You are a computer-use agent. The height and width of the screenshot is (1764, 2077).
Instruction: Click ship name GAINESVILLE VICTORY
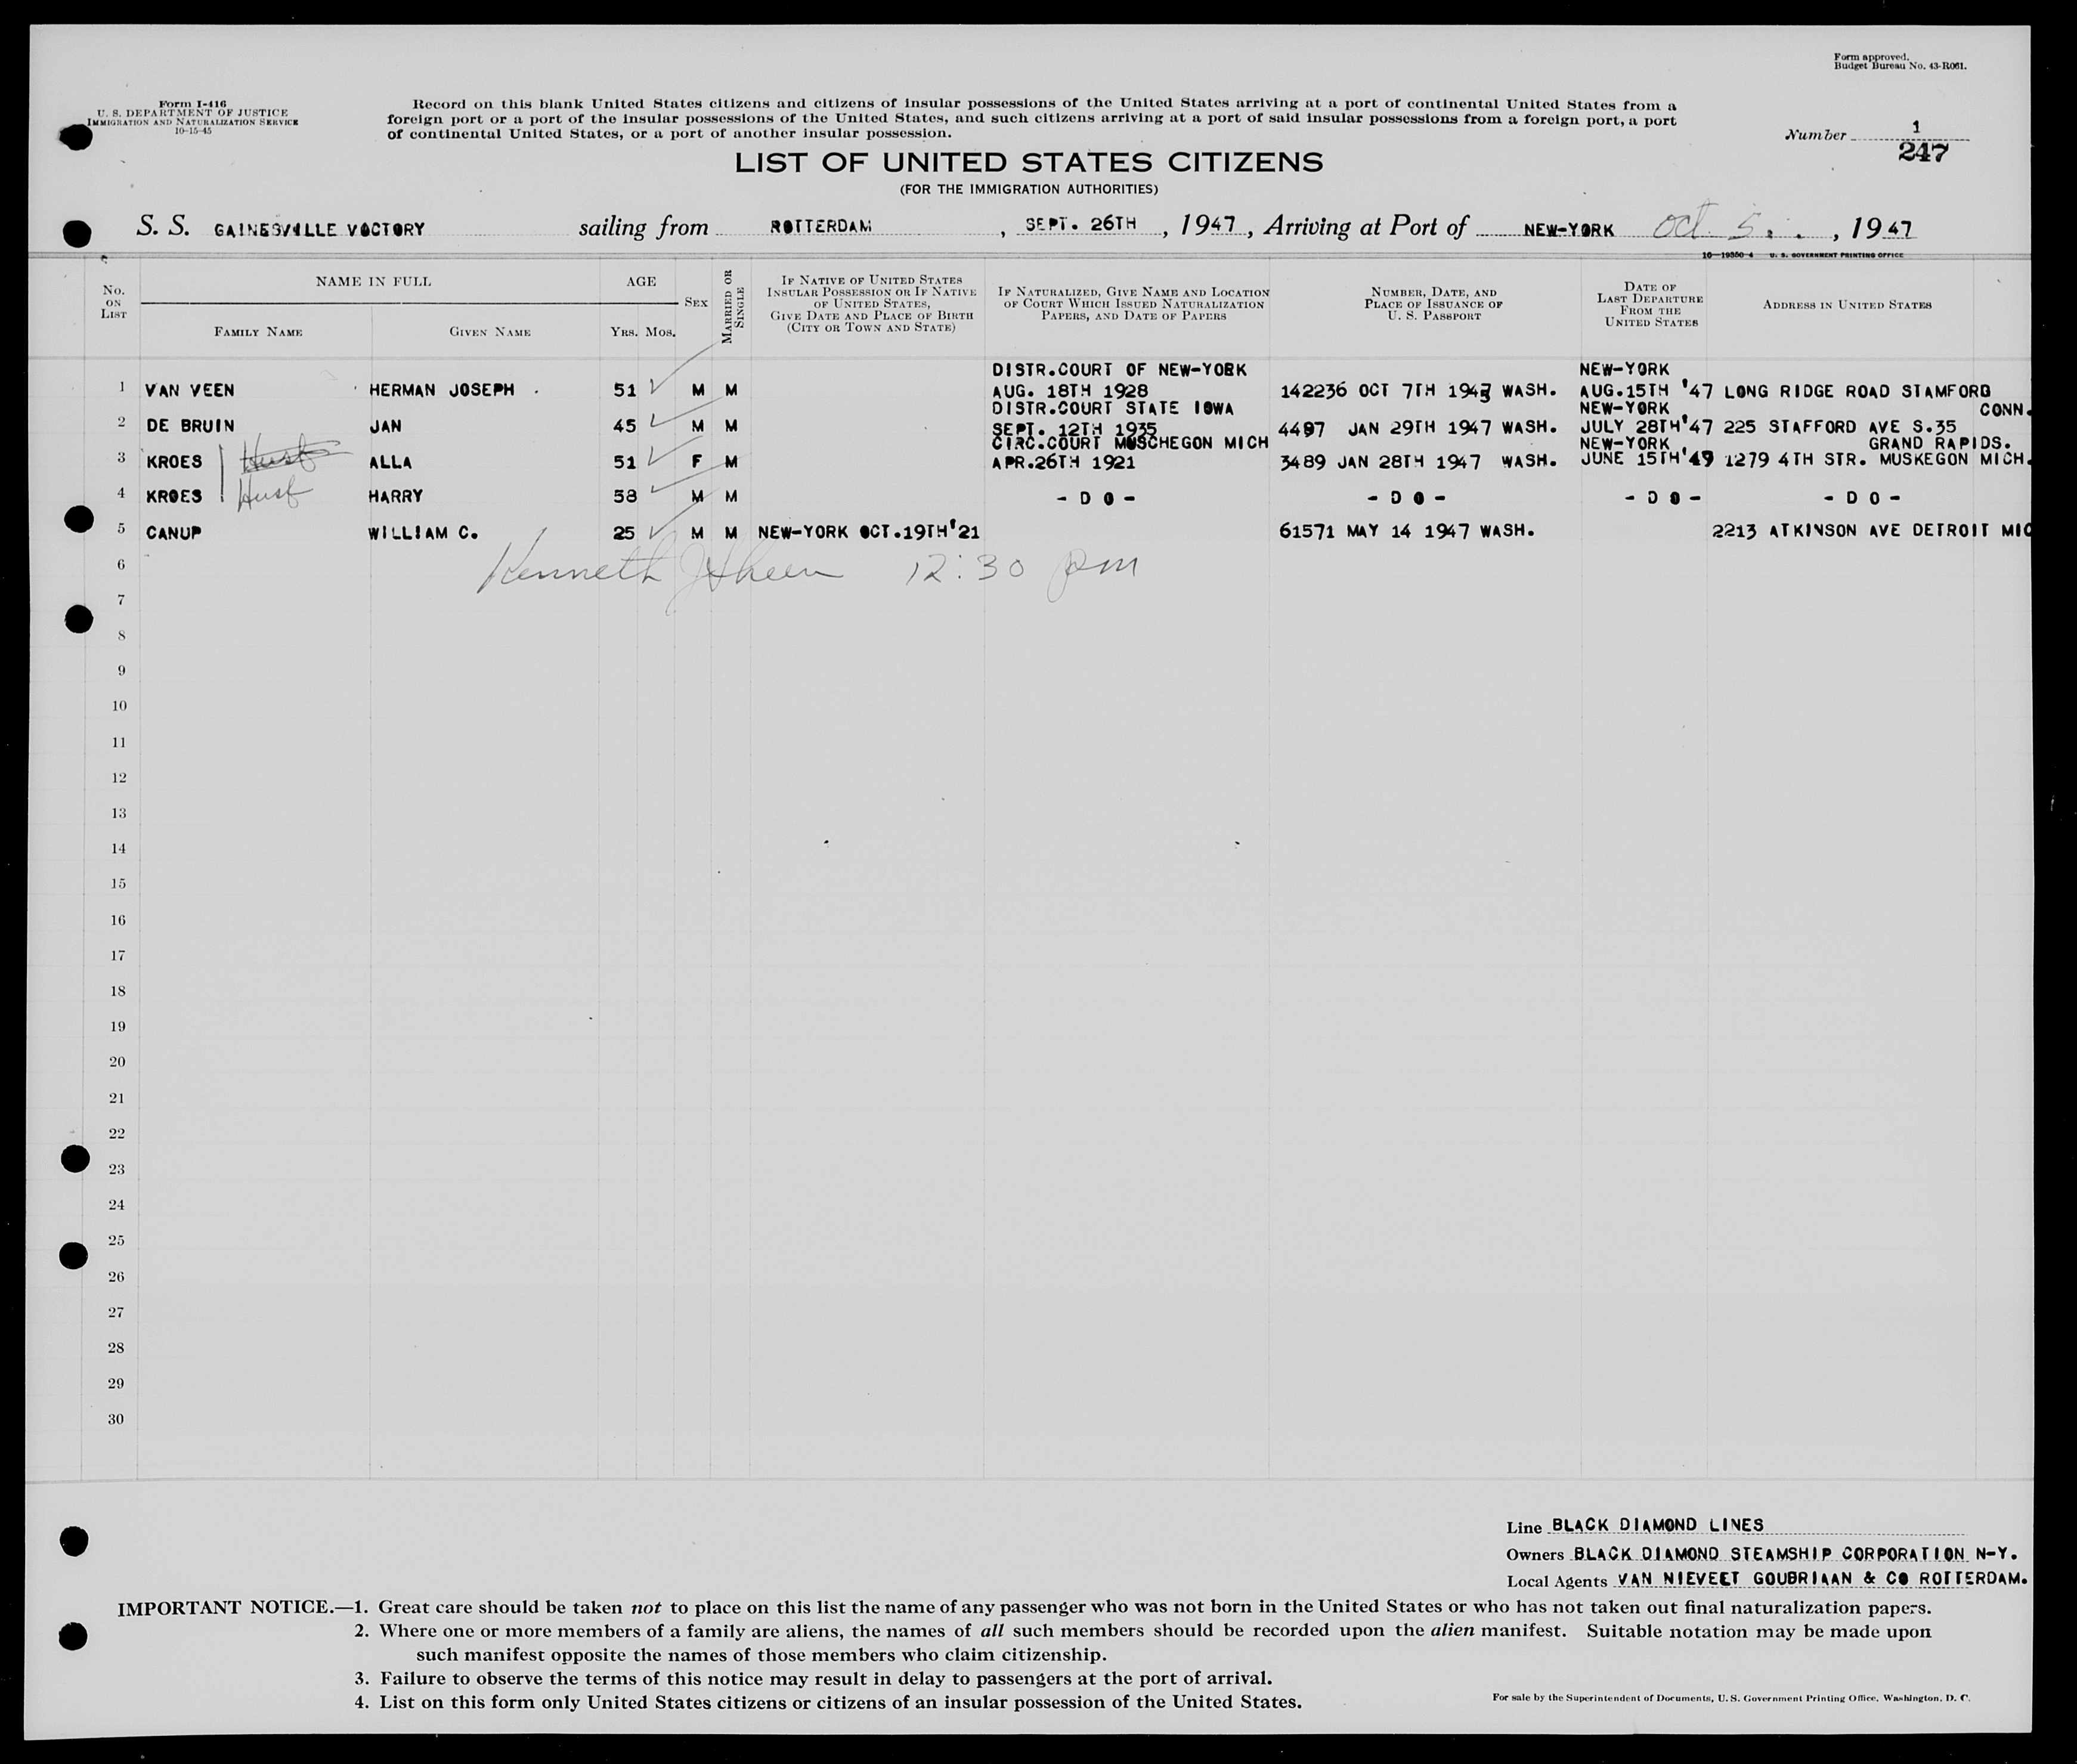[319, 229]
